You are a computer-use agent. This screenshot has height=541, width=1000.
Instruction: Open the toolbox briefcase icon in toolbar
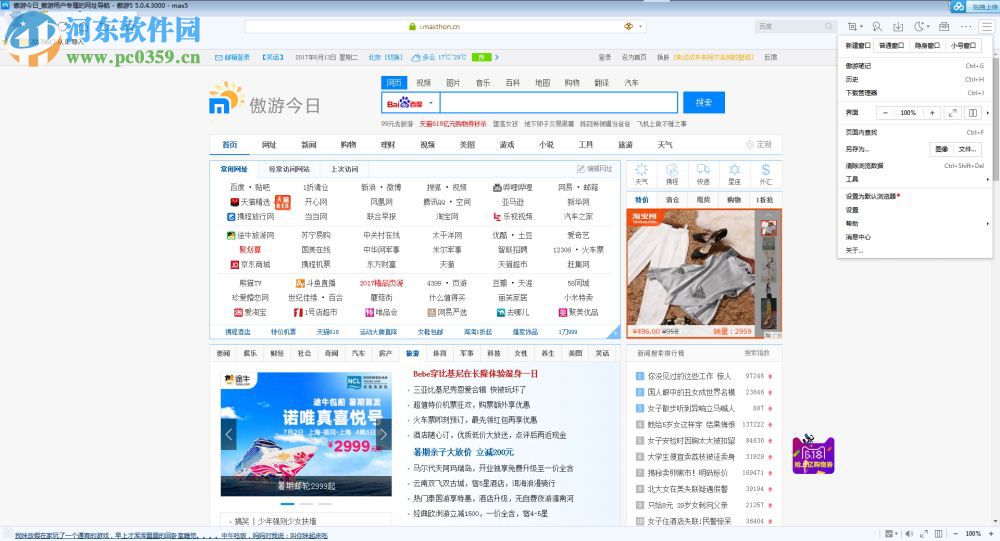tap(944, 26)
